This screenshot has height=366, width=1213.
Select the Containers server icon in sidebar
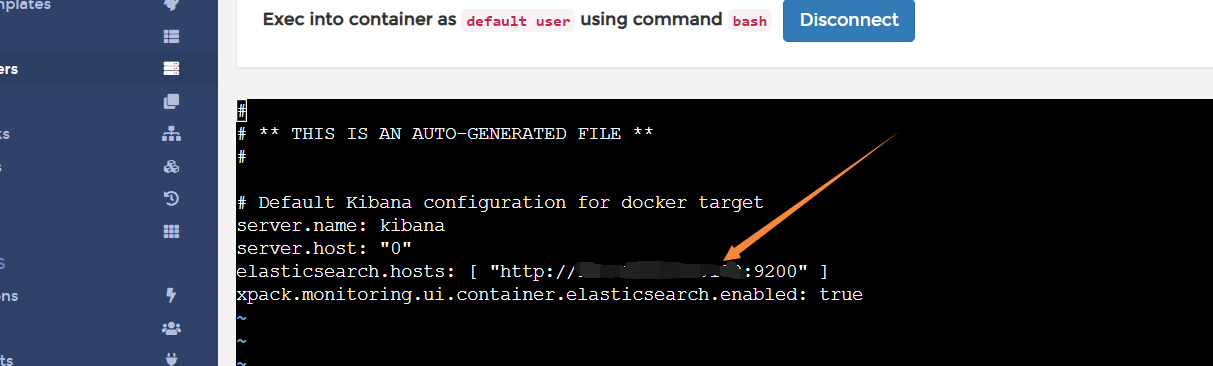(x=171, y=69)
